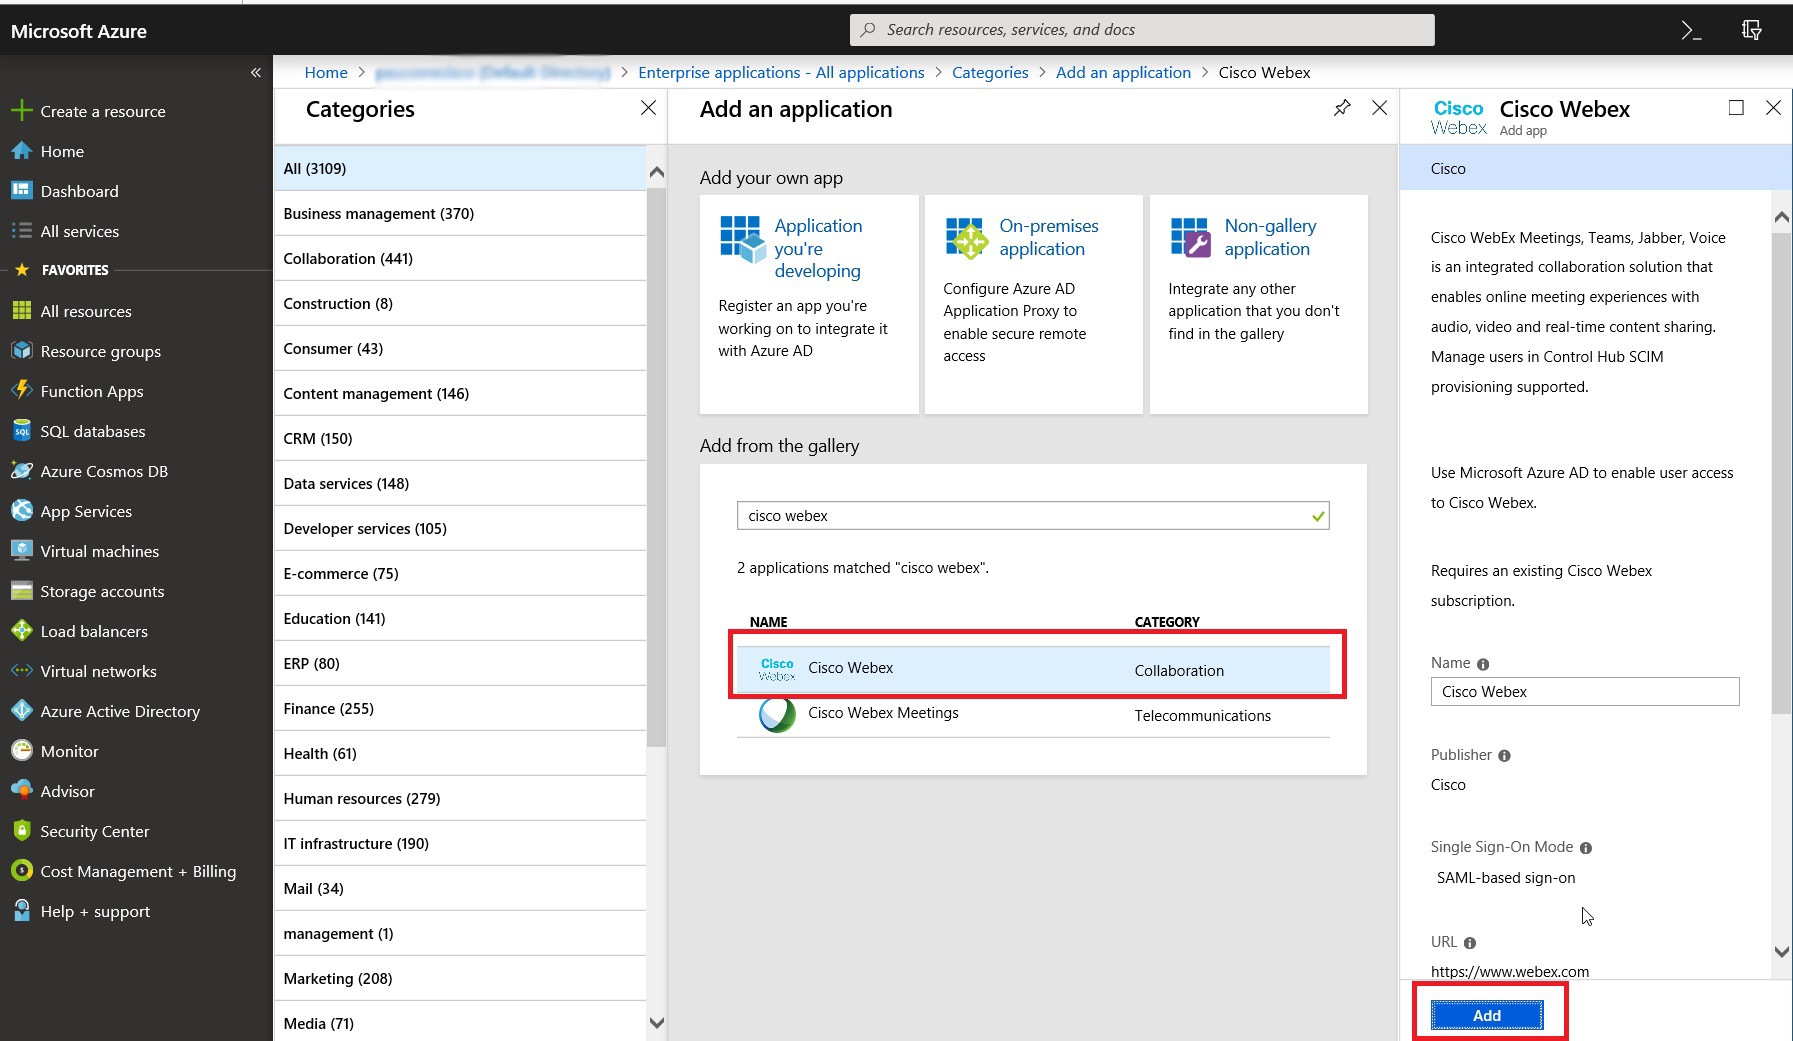
Task: Click the up chevron atop the Categories scrollbar
Action: 657,171
